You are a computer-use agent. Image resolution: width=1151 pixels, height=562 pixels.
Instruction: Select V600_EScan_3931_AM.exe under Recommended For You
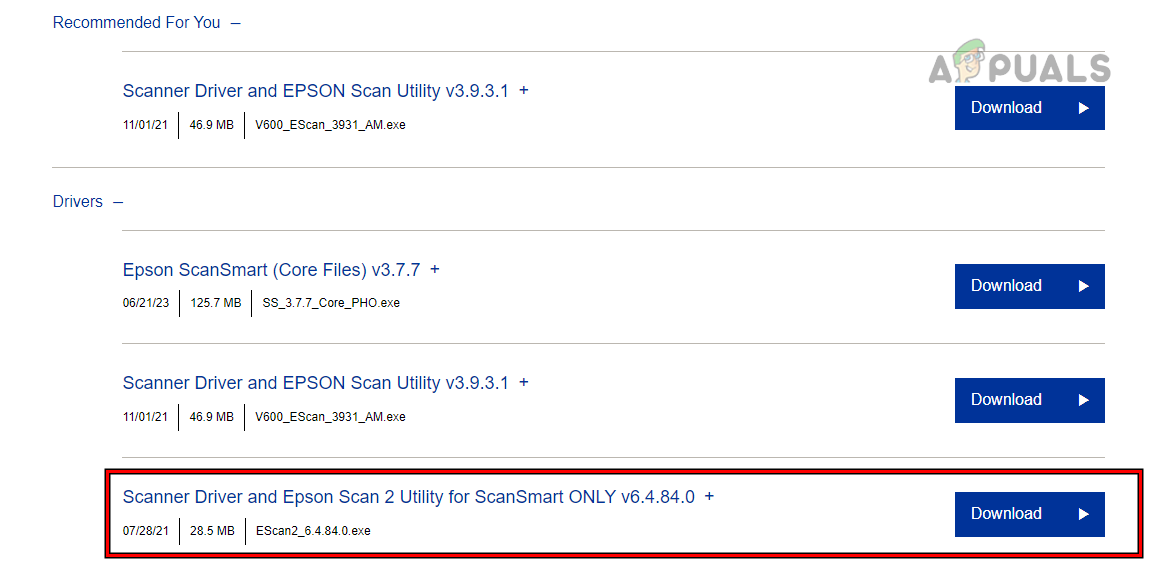click(330, 125)
